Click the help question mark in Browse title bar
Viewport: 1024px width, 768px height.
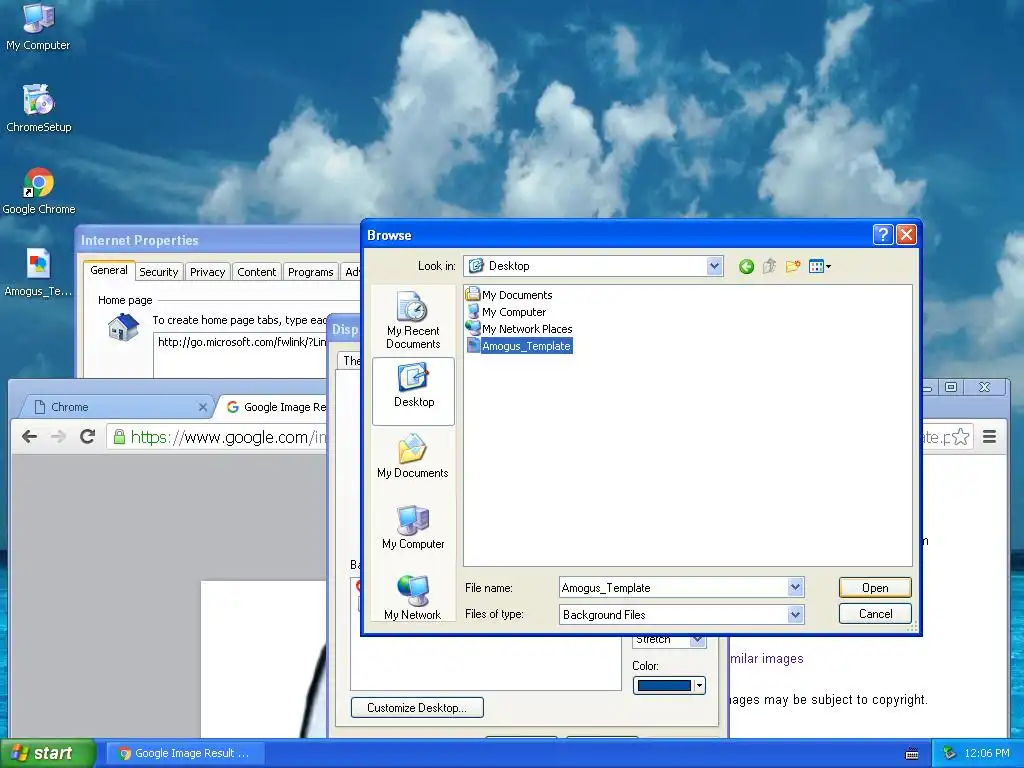(882, 235)
